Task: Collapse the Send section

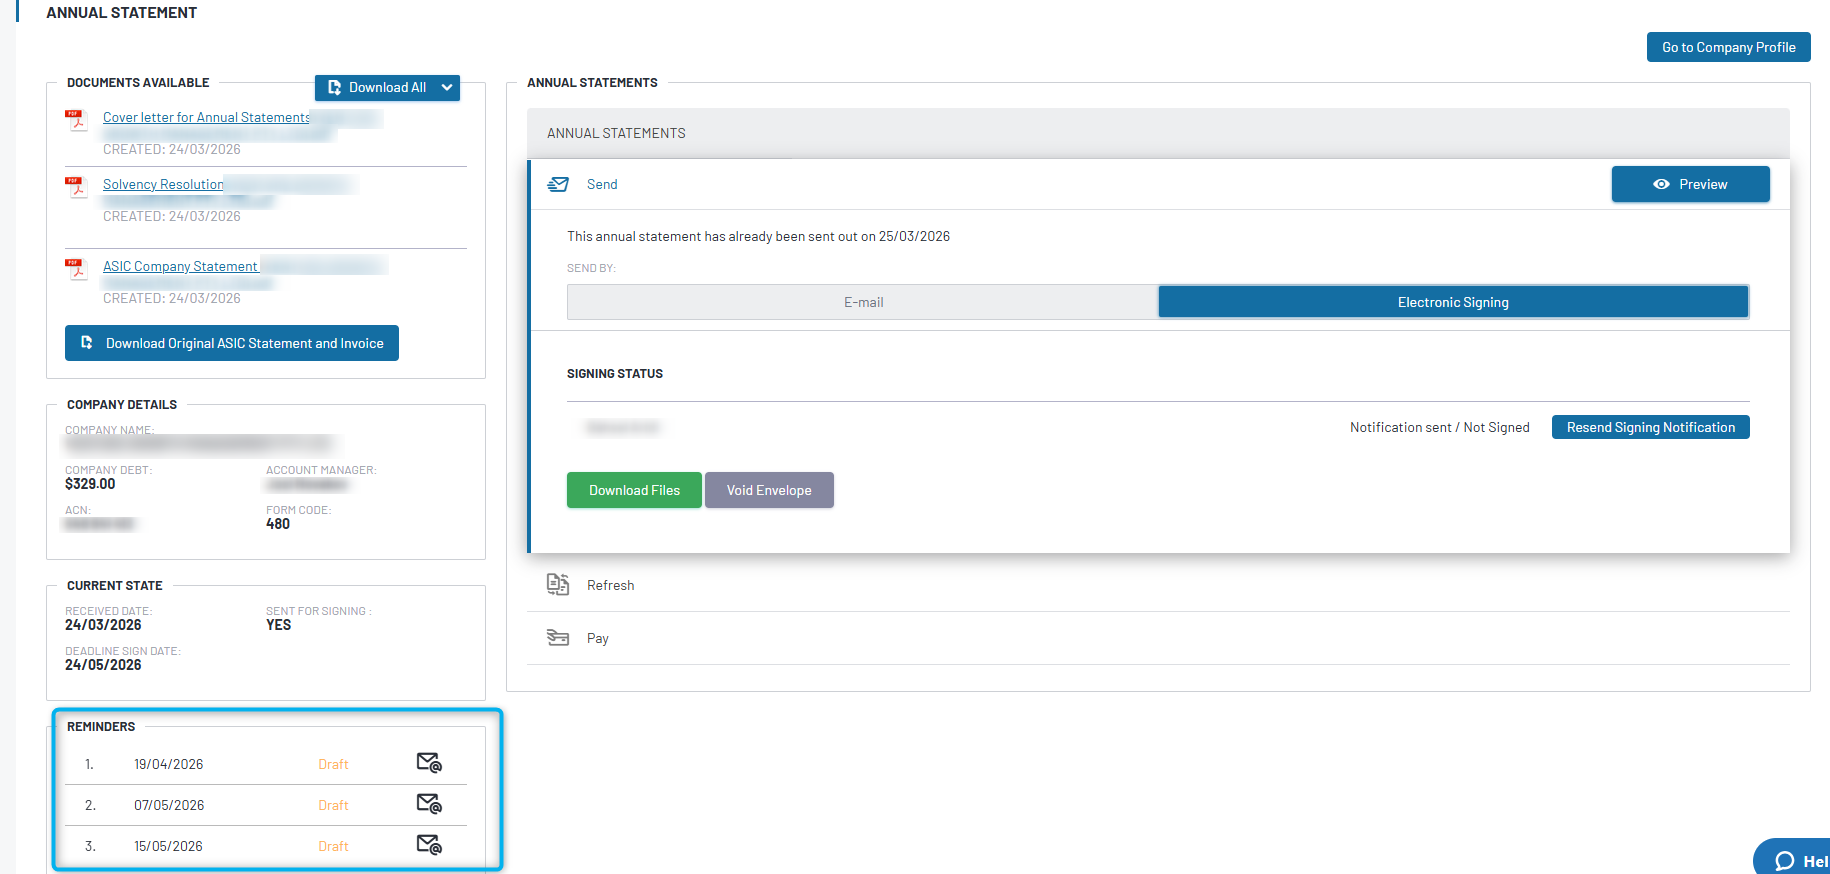Action: coord(602,185)
